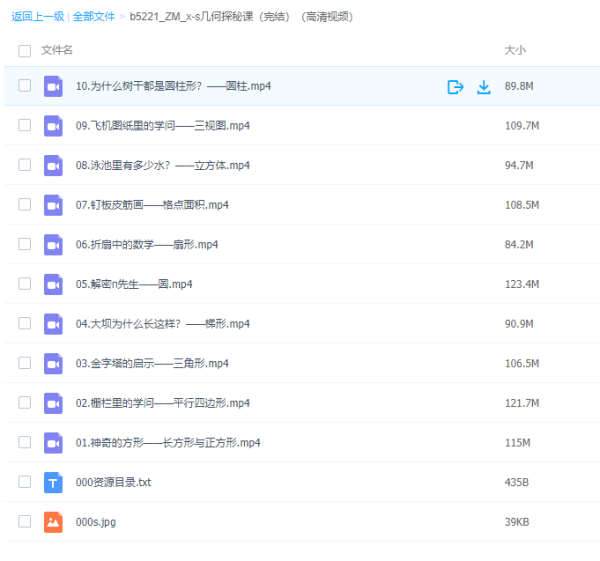Check the box for 07.钉板皮筋画 file
The width and height of the screenshot is (600, 561).
pos(24,205)
